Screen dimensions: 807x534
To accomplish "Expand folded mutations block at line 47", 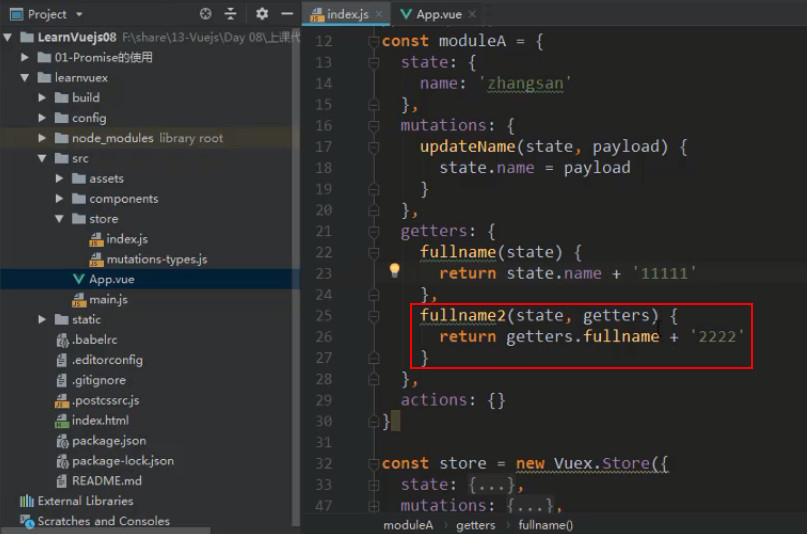I will [374, 506].
